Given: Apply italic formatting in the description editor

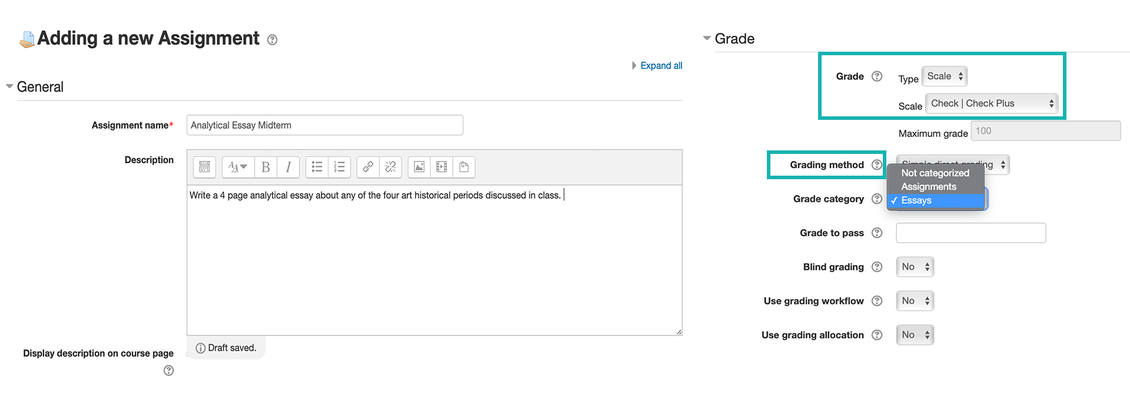Looking at the screenshot, I should pyautogui.click(x=288, y=167).
